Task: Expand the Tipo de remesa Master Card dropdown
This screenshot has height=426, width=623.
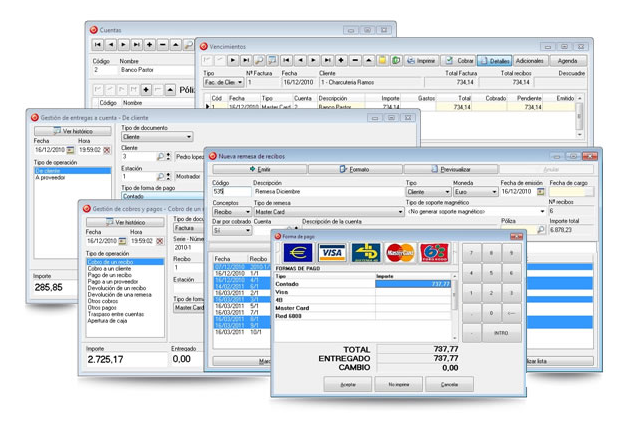Action: click(x=401, y=212)
